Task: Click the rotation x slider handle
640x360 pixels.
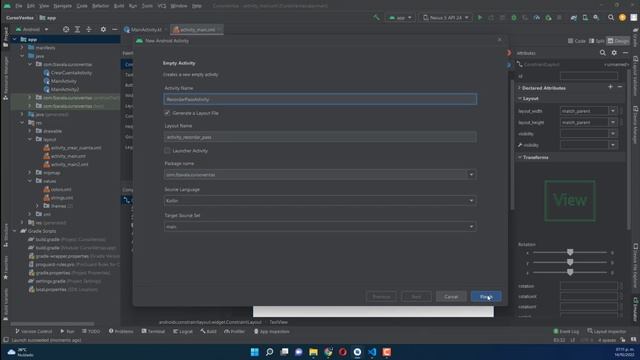Action: (x=570, y=252)
